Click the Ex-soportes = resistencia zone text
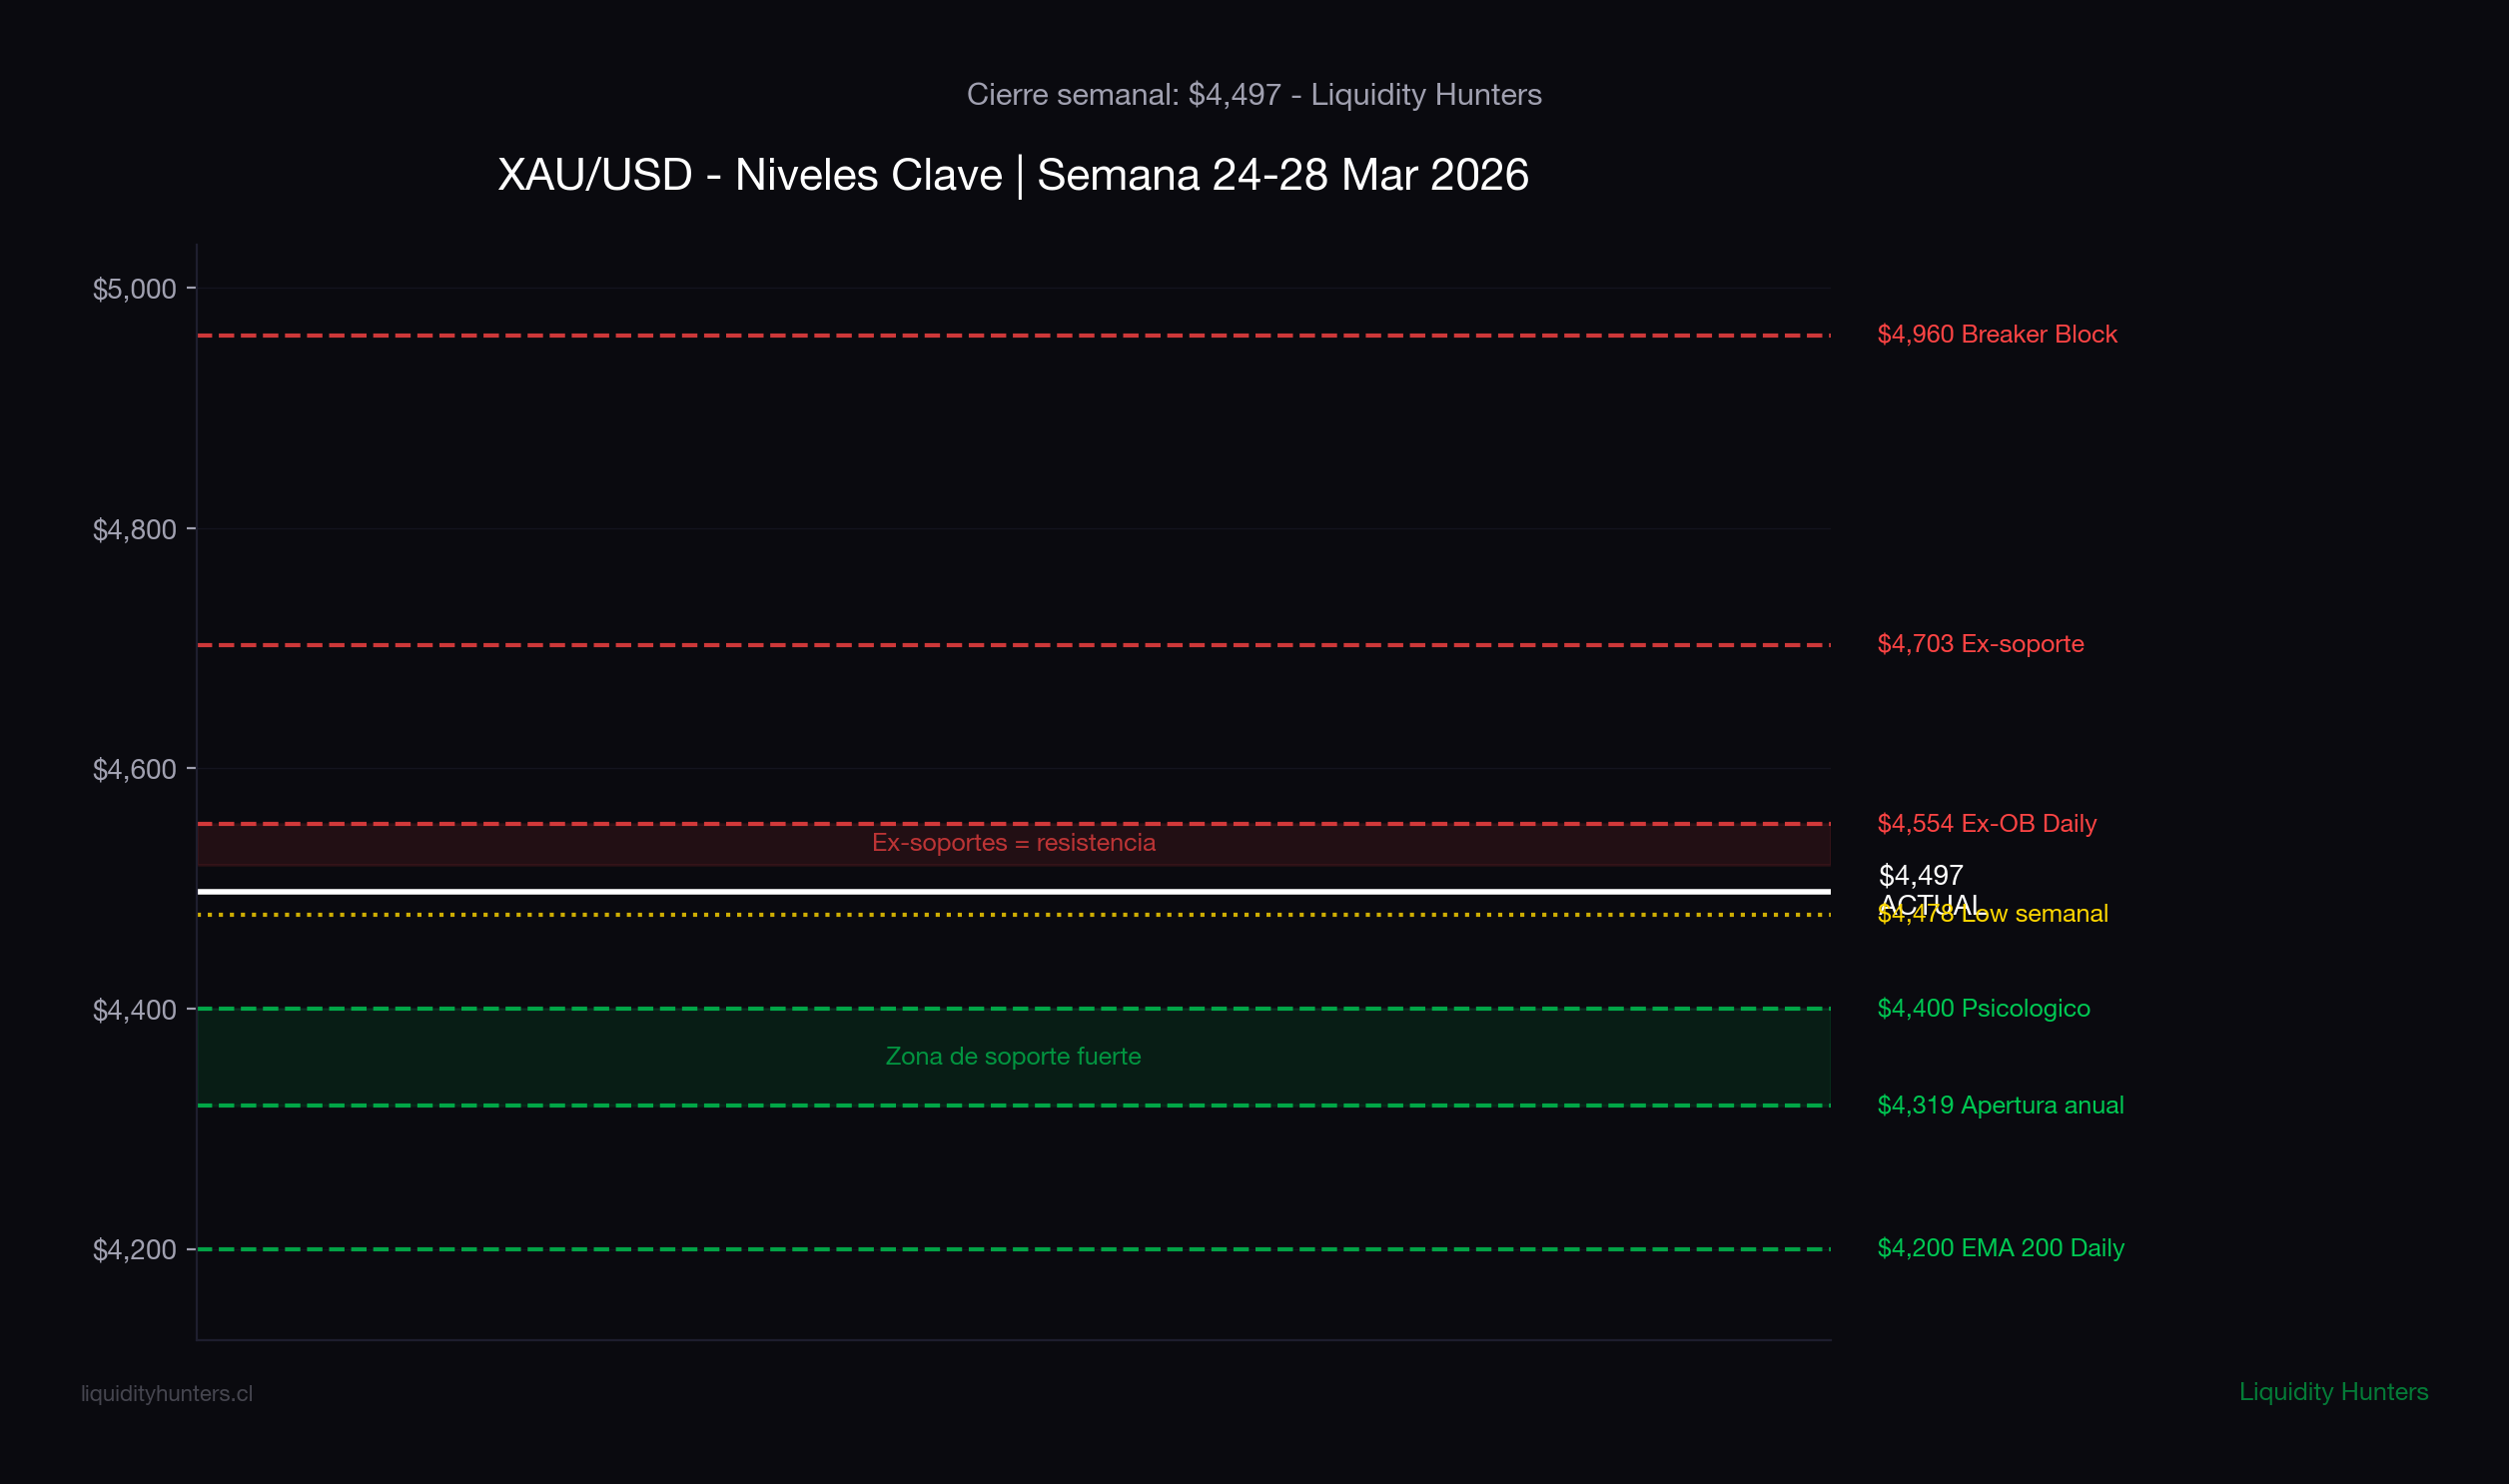 coord(1013,843)
